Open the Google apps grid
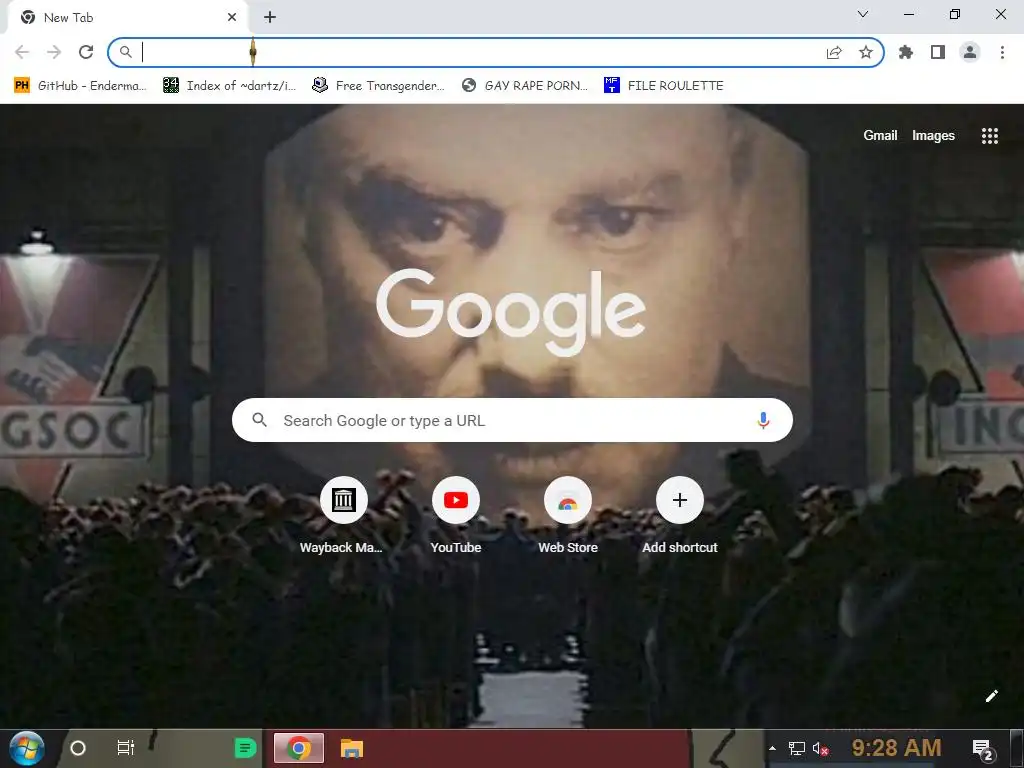1024x768 pixels. click(x=990, y=135)
